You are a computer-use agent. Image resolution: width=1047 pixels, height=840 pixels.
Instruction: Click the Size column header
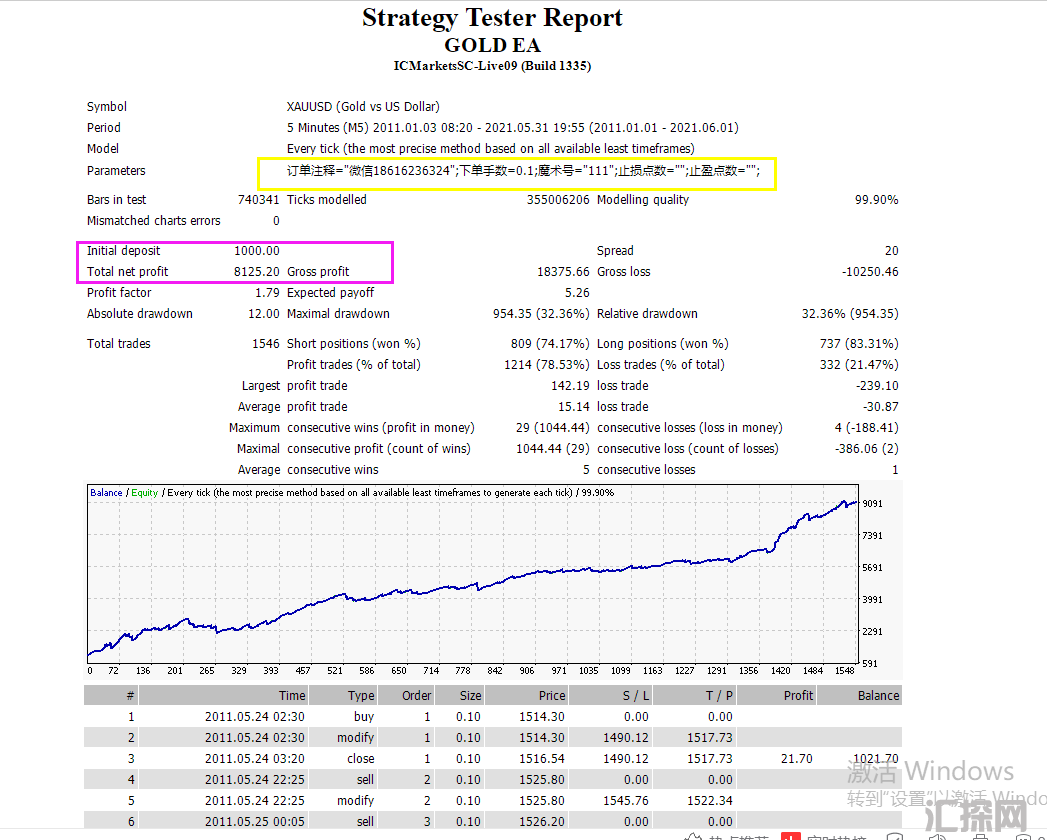(470, 696)
